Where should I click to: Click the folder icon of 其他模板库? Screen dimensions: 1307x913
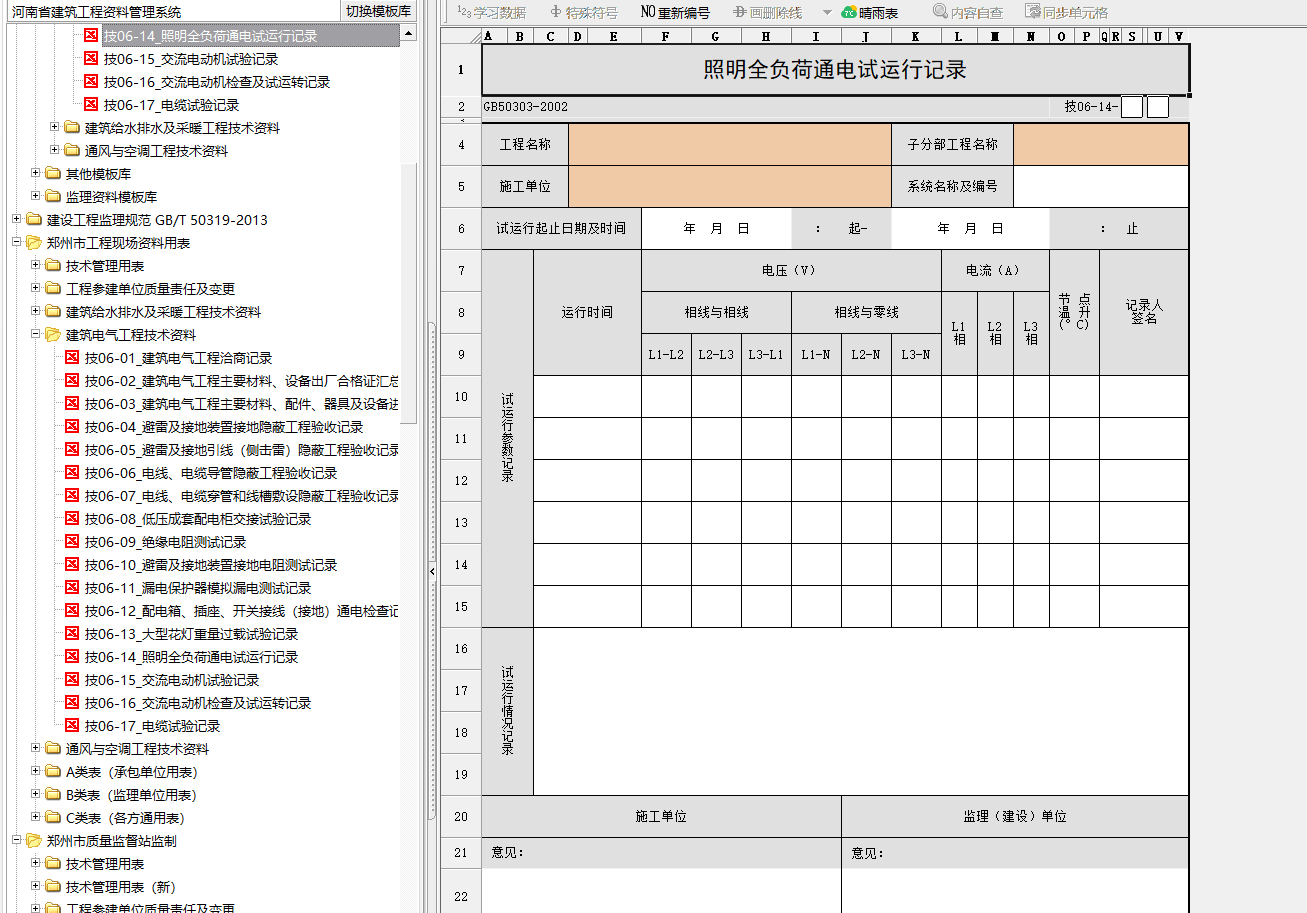point(53,174)
